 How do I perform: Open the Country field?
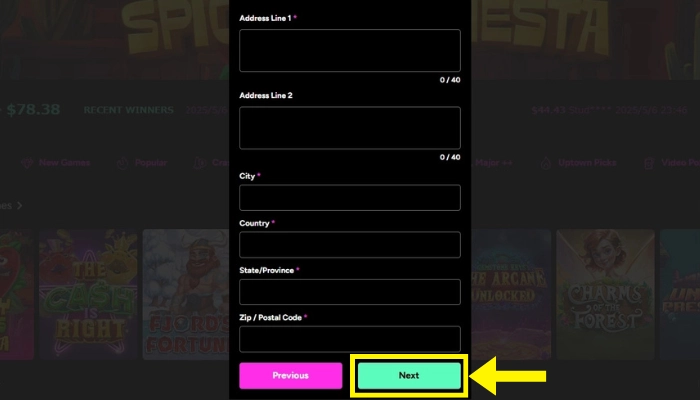point(350,245)
